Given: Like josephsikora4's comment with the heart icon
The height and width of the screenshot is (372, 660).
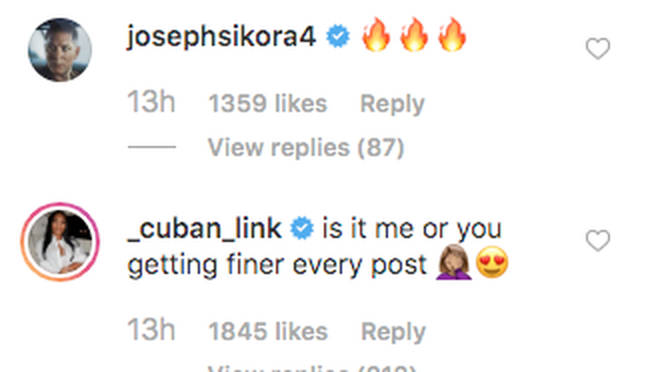Looking at the screenshot, I should point(598,48).
